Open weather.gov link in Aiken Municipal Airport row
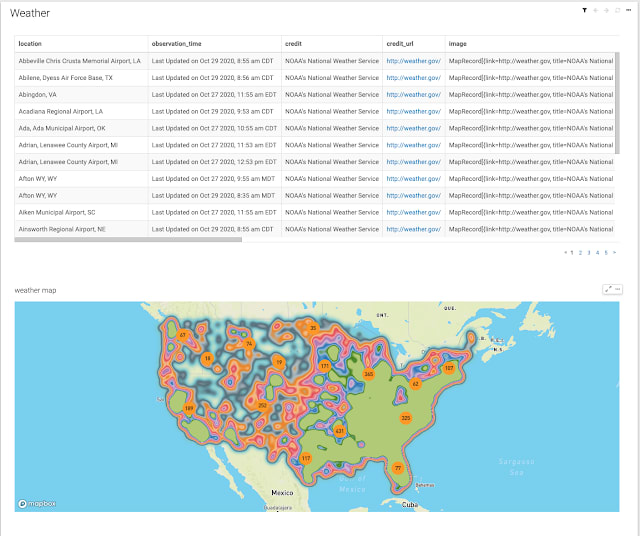640x536 pixels. [x=413, y=212]
